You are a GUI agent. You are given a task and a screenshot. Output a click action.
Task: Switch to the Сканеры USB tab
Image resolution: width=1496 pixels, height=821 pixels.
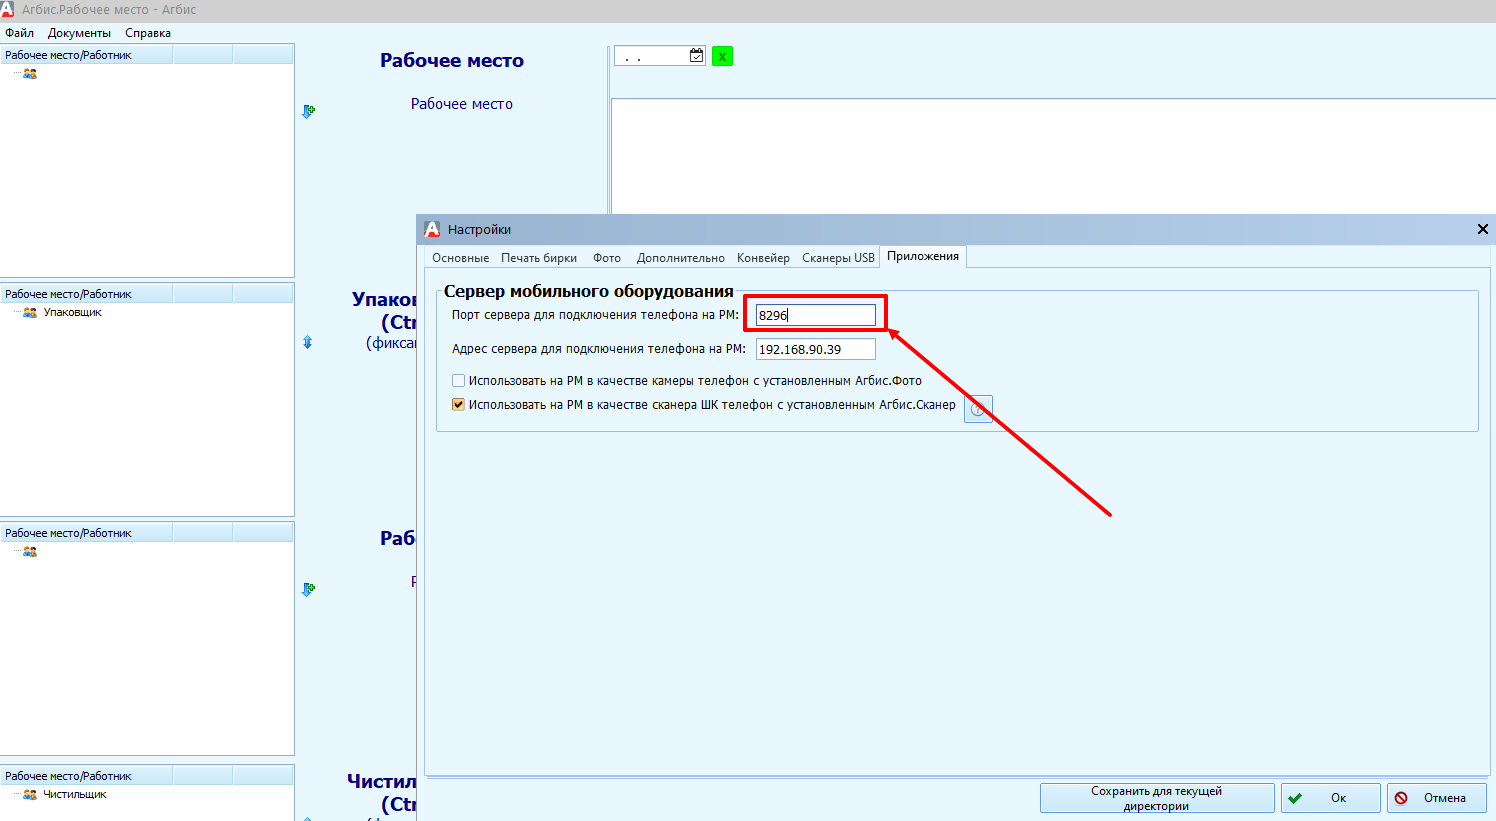tap(837, 258)
